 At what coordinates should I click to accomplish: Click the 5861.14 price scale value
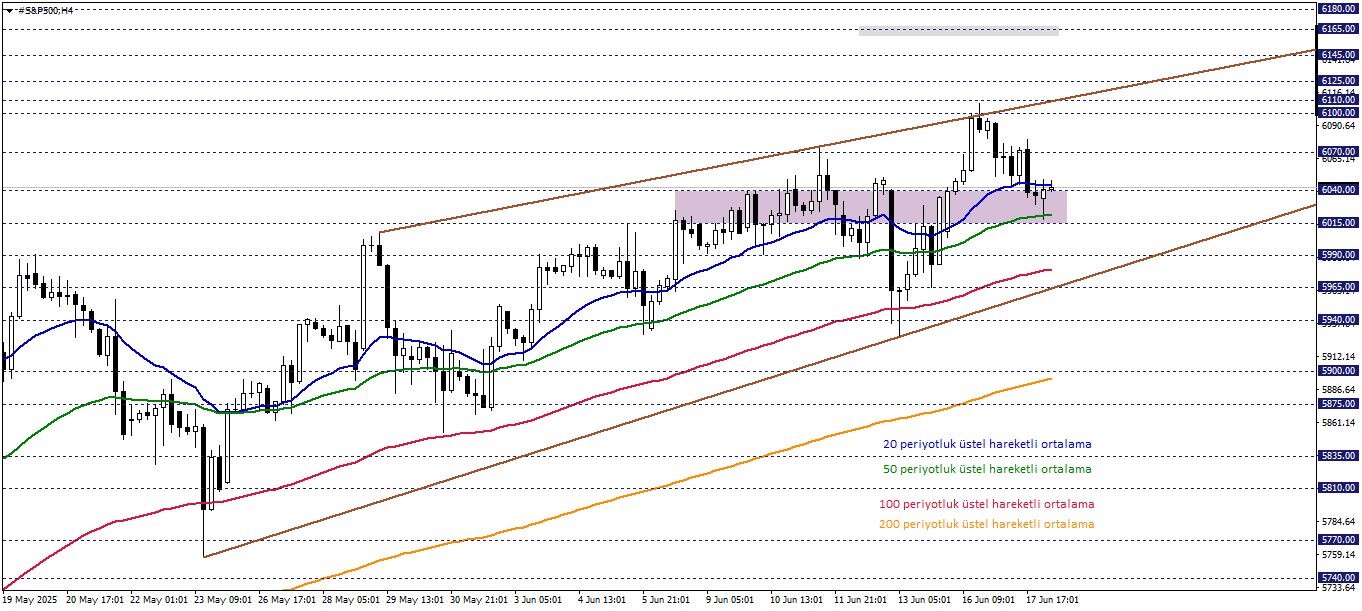[x=1338, y=423]
